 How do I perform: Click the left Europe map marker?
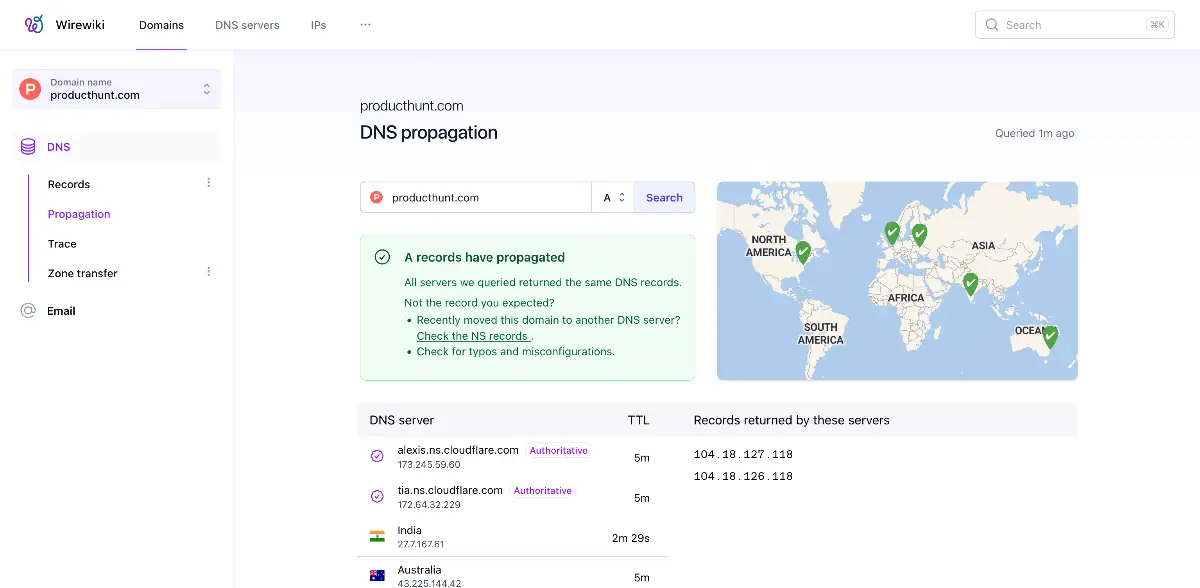click(892, 232)
